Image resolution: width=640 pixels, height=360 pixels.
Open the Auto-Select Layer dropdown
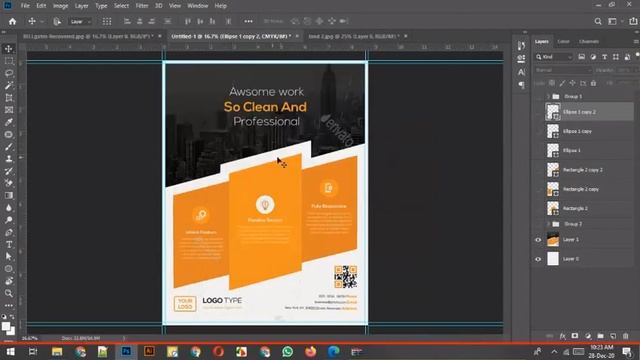pos(80,21)
